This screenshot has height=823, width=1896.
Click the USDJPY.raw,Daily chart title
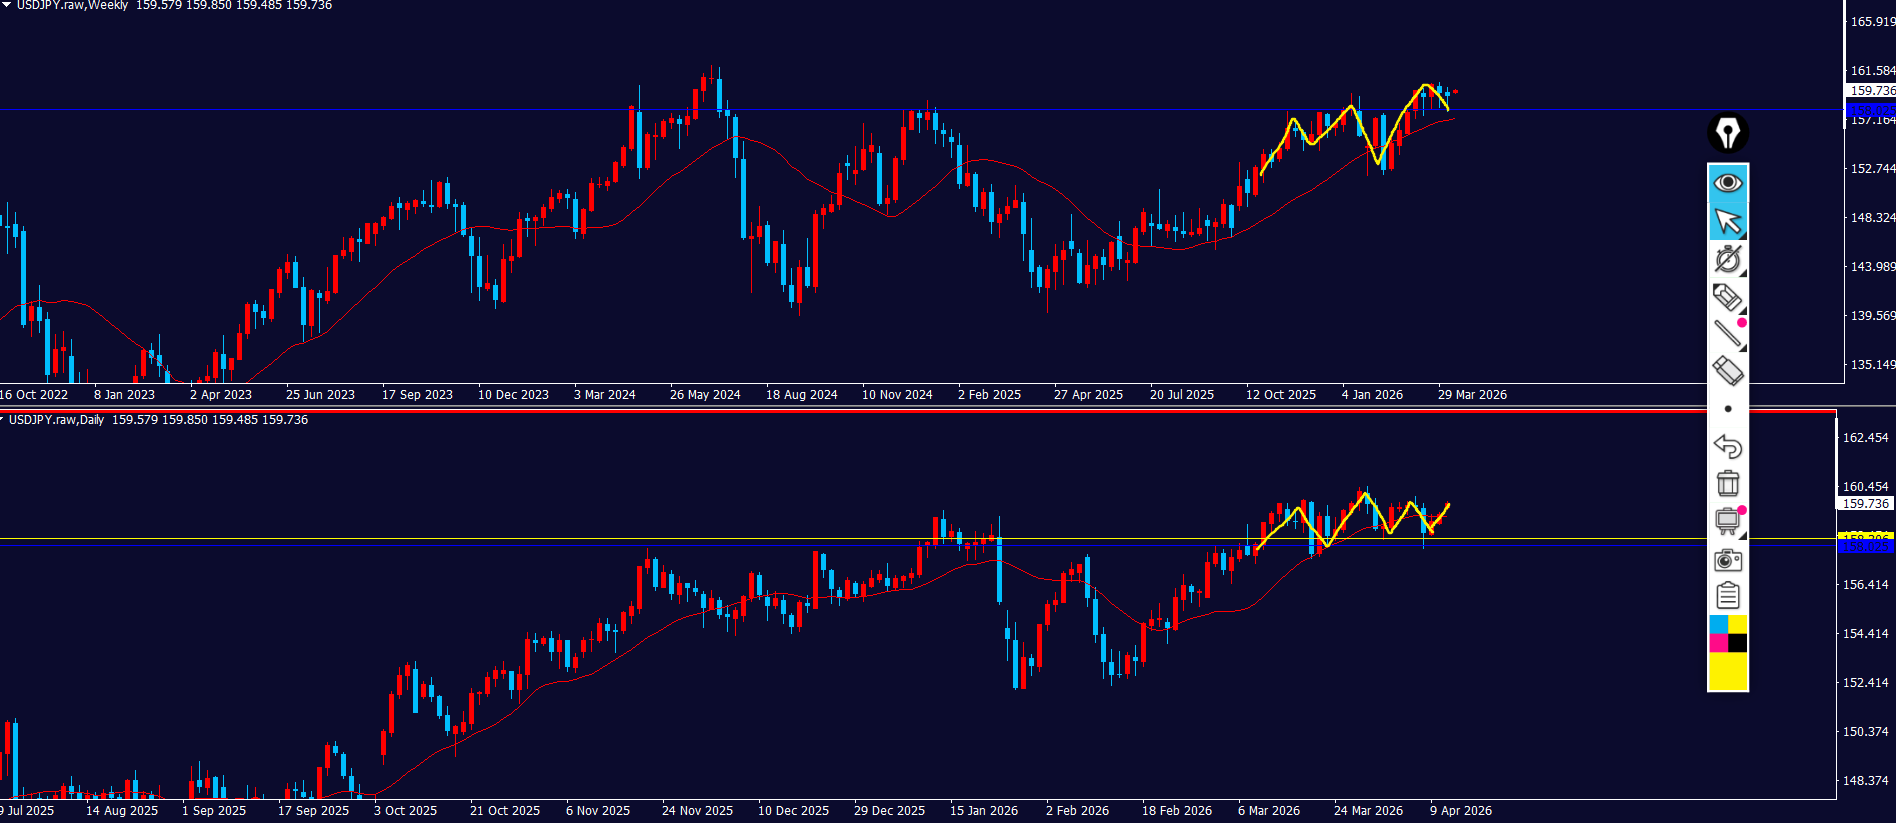(56, 420)
